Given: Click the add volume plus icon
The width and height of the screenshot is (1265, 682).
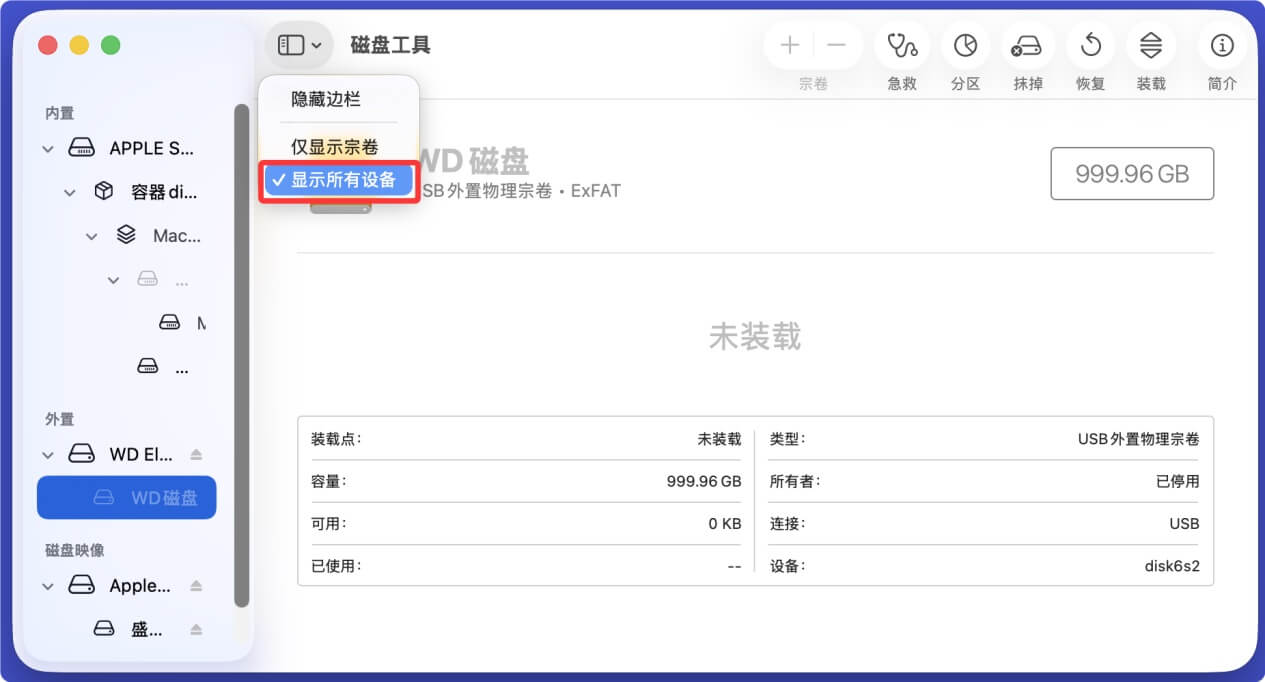Looking at the screenshot, I should pyautogui.click(x=789, y=45).
